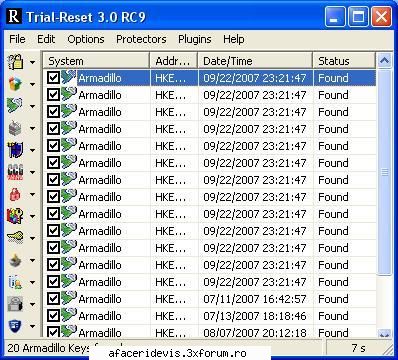
Task: Select the 08/07/2007 20:12:18 date cell
Action: click(x=255, y=333)
